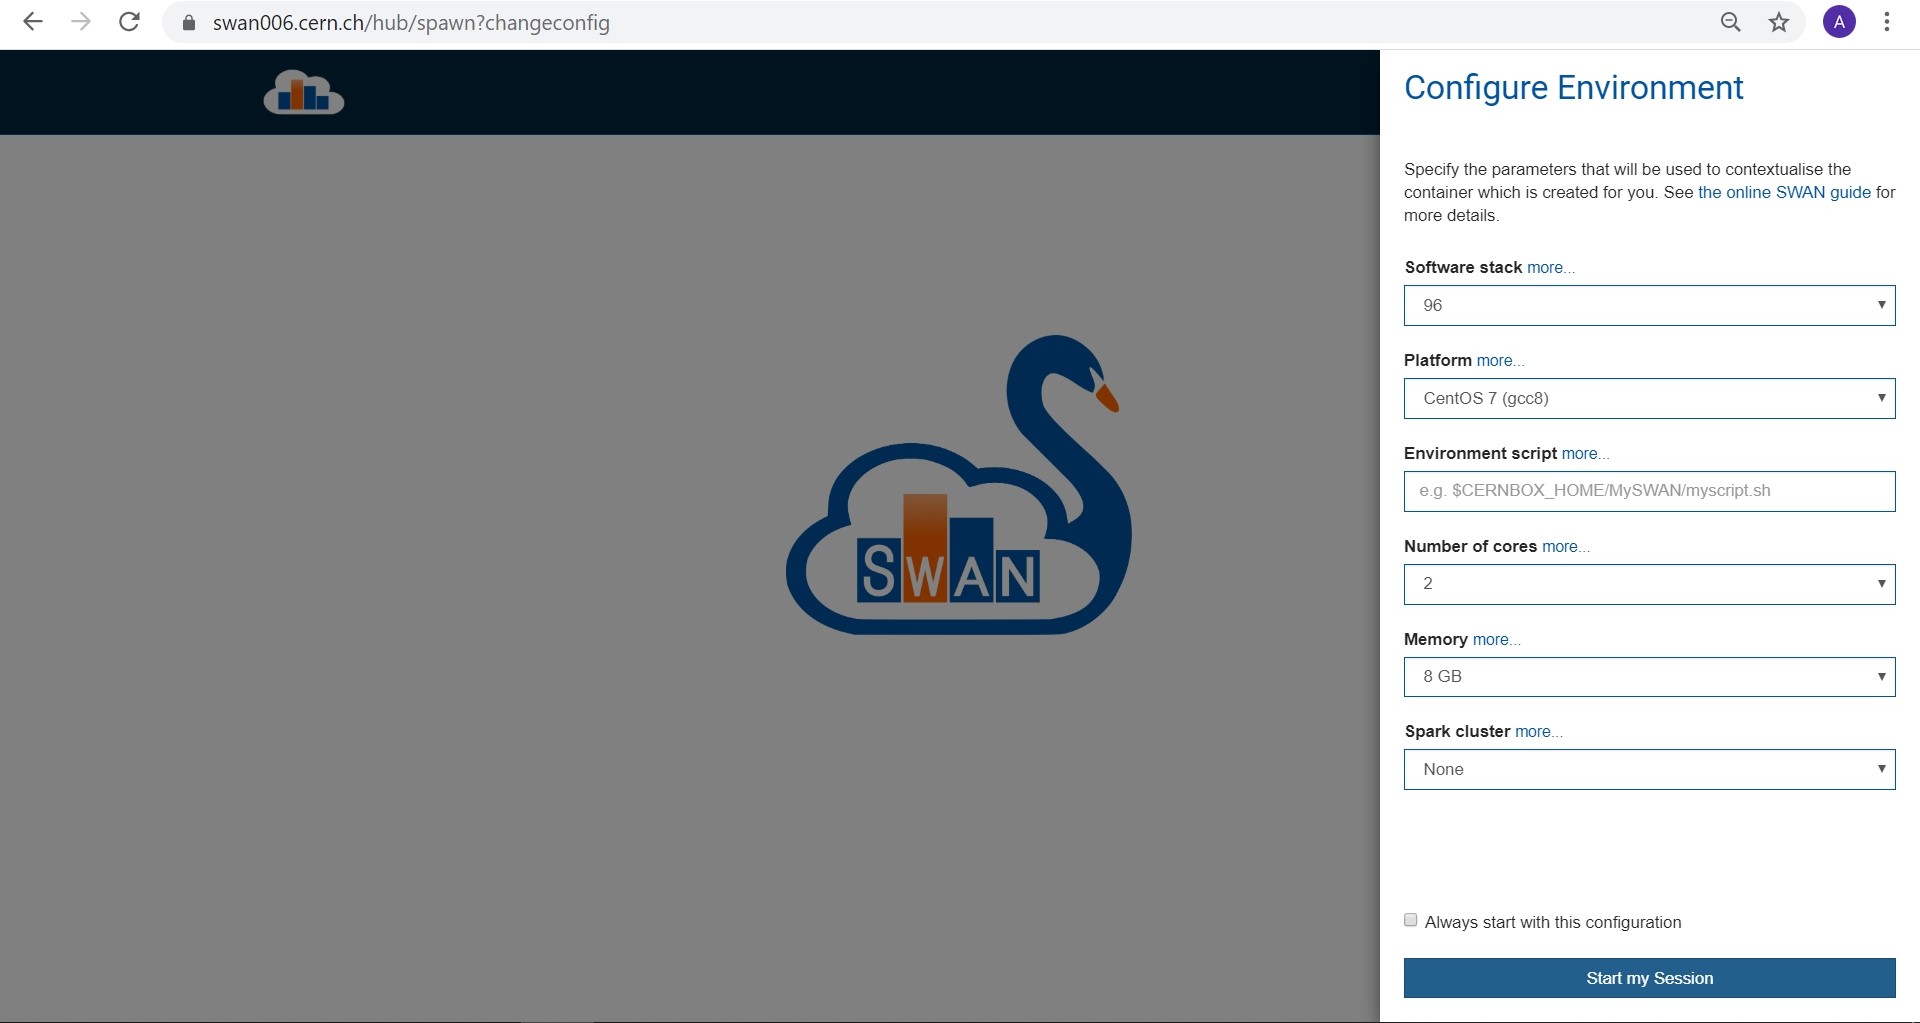Viewport: 1920px width, 1023px height.
Task: Click 'more...' next to Memory
Action: tap(1496, 640)
